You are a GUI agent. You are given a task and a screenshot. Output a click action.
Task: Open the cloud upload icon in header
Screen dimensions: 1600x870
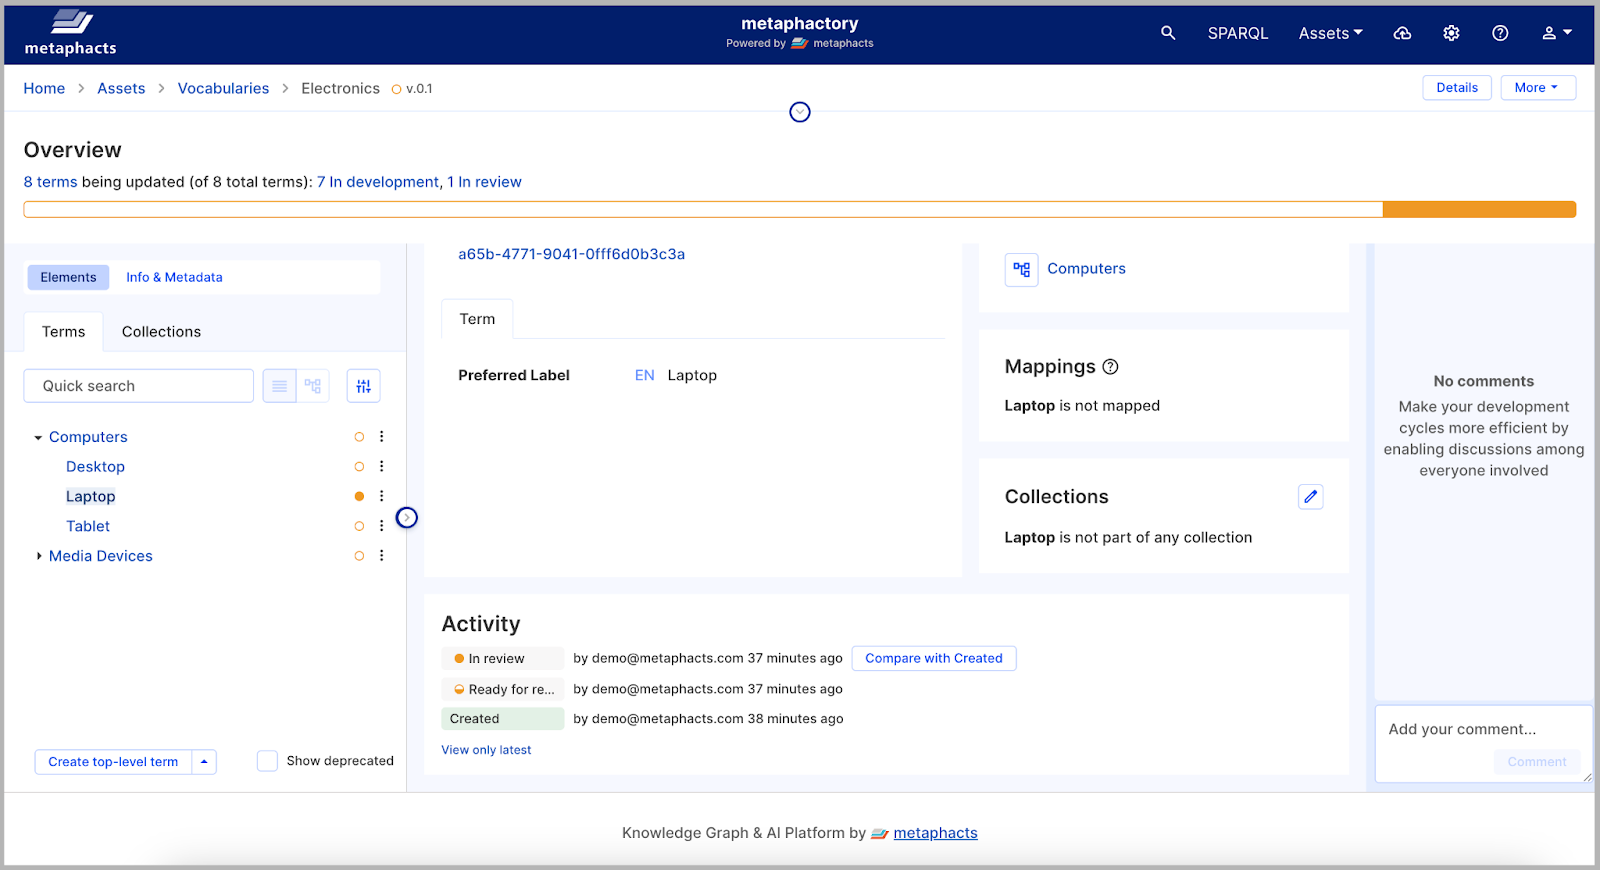1402,33
